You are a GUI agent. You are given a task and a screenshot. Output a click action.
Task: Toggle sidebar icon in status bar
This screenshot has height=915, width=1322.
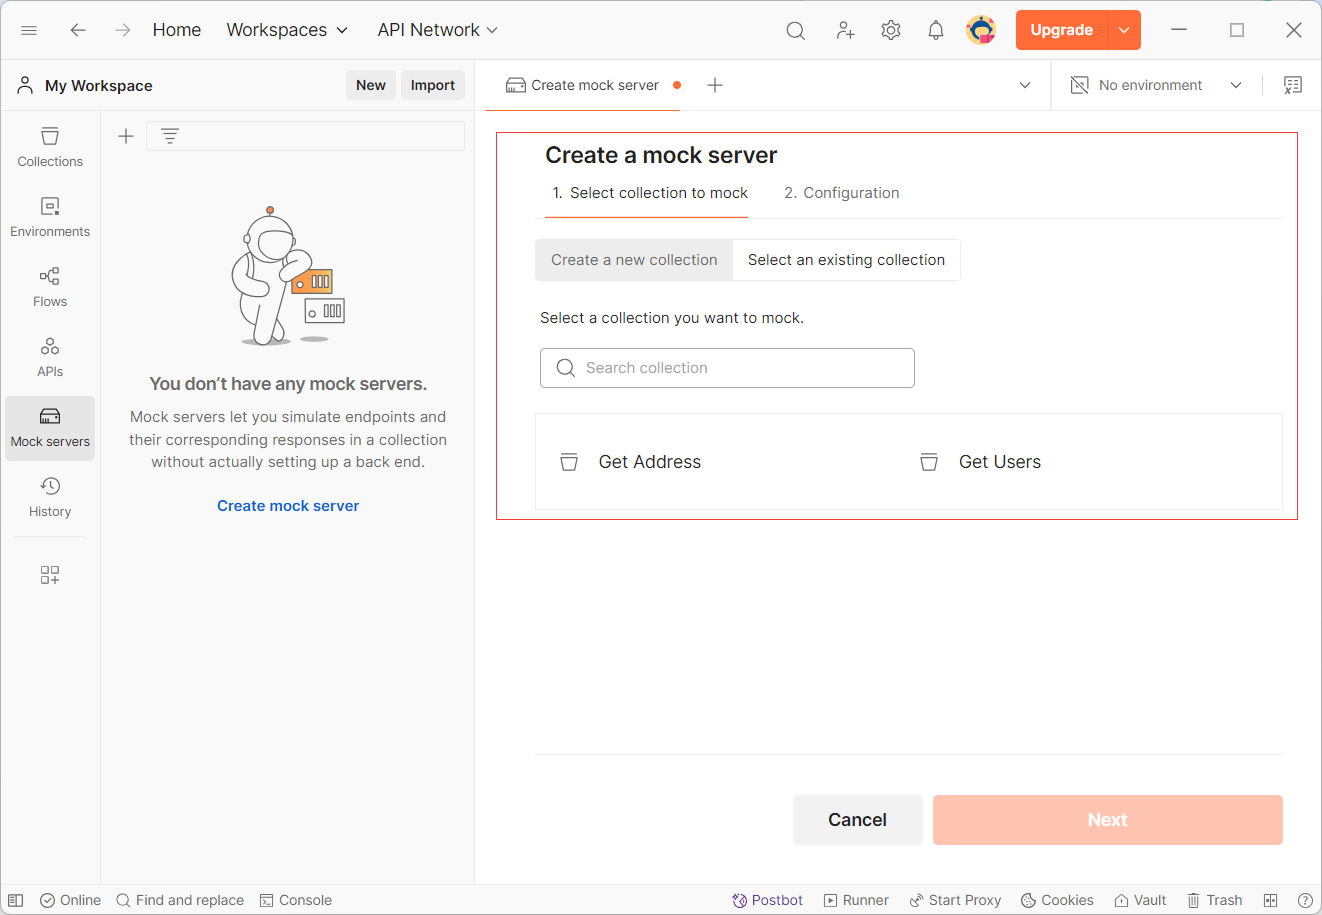coord(16,900)
